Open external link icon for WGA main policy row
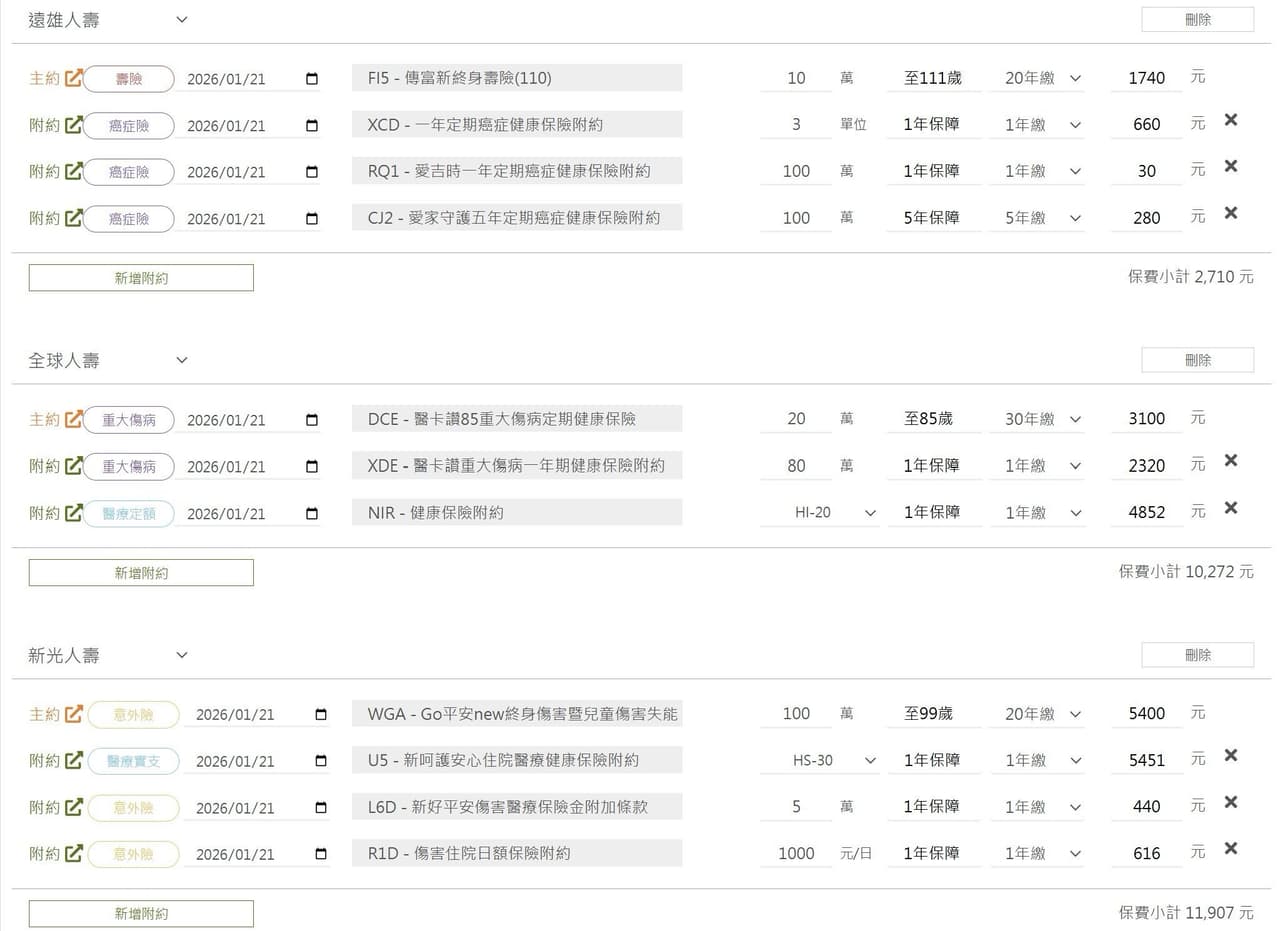The height and width of the screenshot is (931, 1280). pos(73,714)
